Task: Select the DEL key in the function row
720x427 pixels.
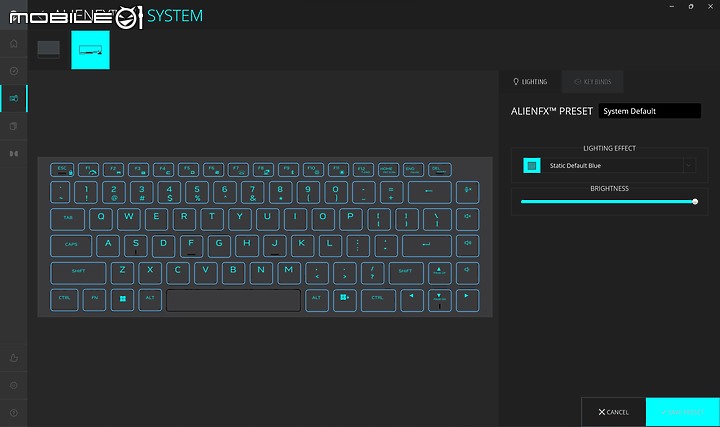Action: (x=439, y=170)
